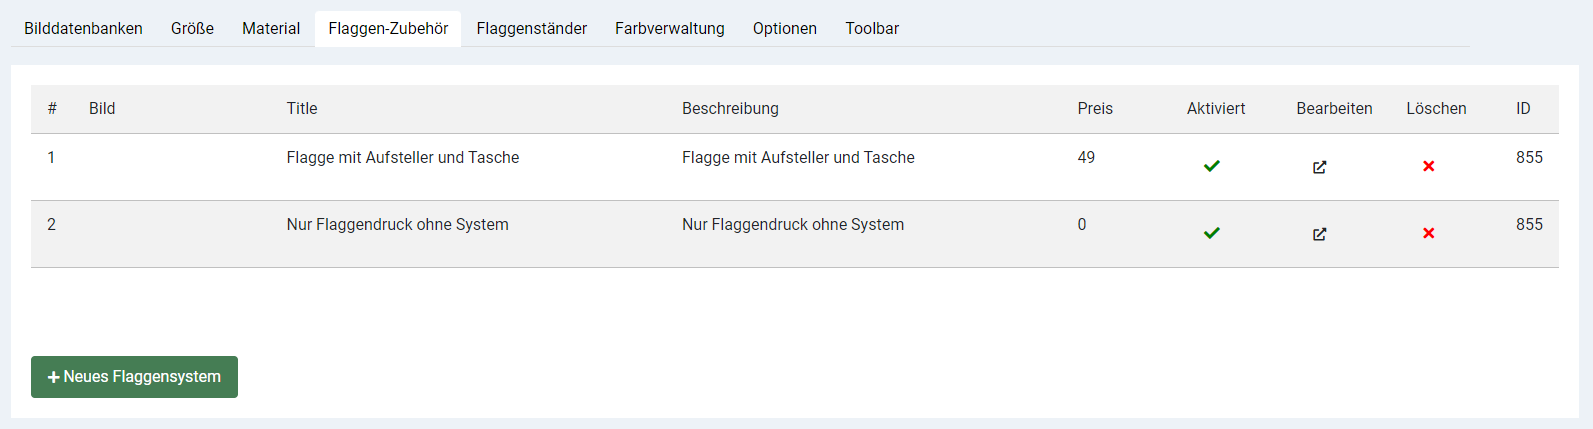Open the Größe tab
The width and height of the screenshot is (1593, 429).
192,29
